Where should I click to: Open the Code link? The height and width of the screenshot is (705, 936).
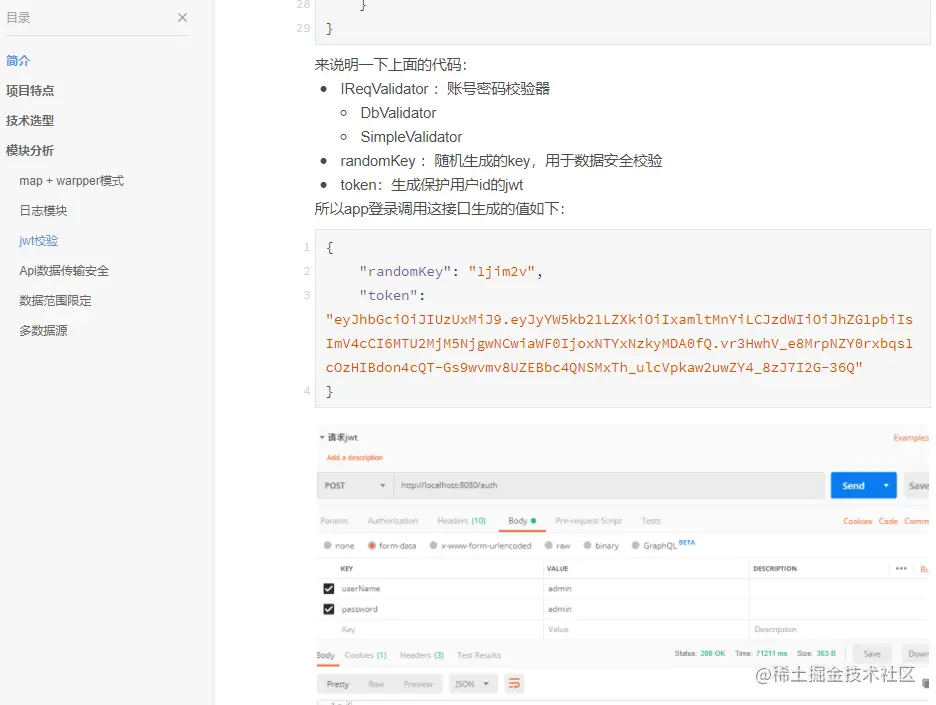pyautogui.click(x=888, y=521)
